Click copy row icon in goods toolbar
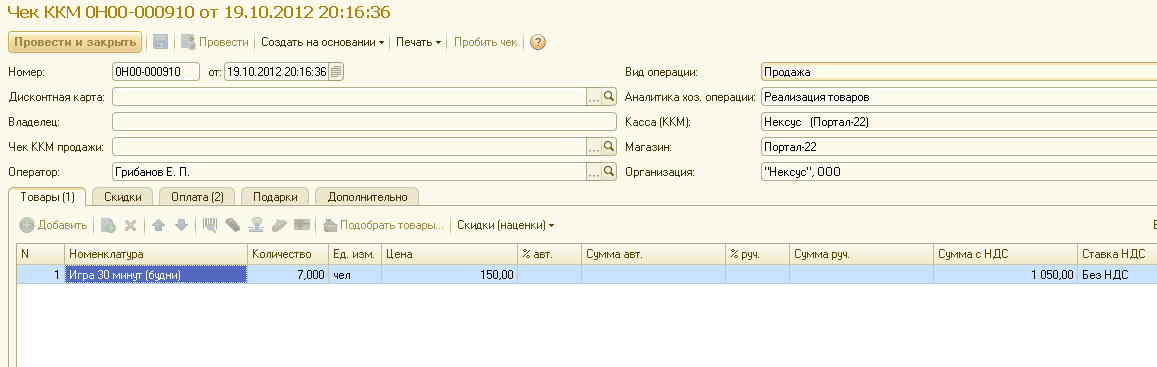 (108, 225)
